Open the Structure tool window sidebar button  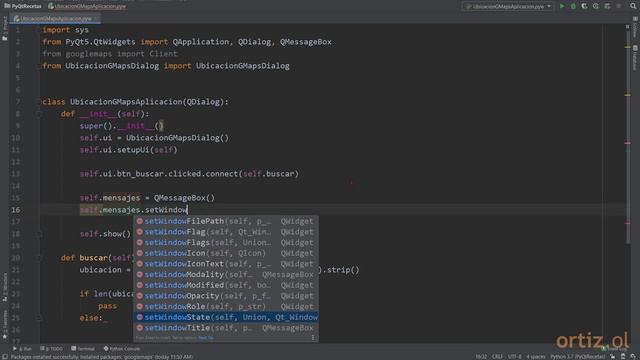pyautogui.click(x=4, y=287)
